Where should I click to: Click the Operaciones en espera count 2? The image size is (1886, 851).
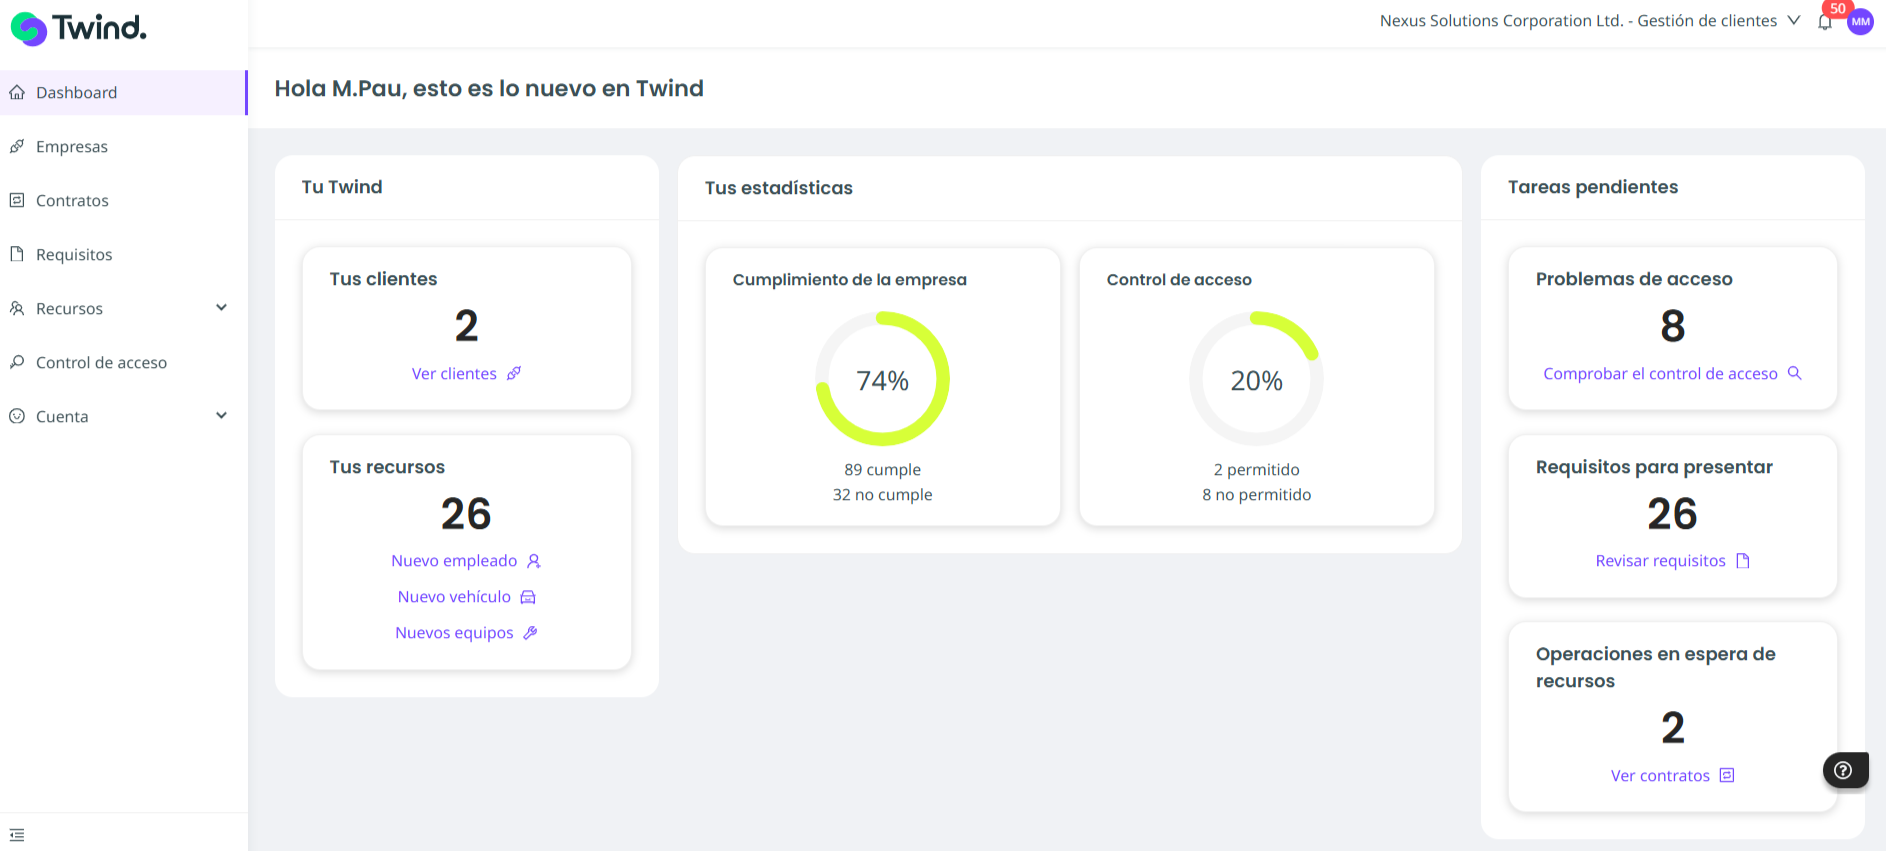coord(1673,728)
